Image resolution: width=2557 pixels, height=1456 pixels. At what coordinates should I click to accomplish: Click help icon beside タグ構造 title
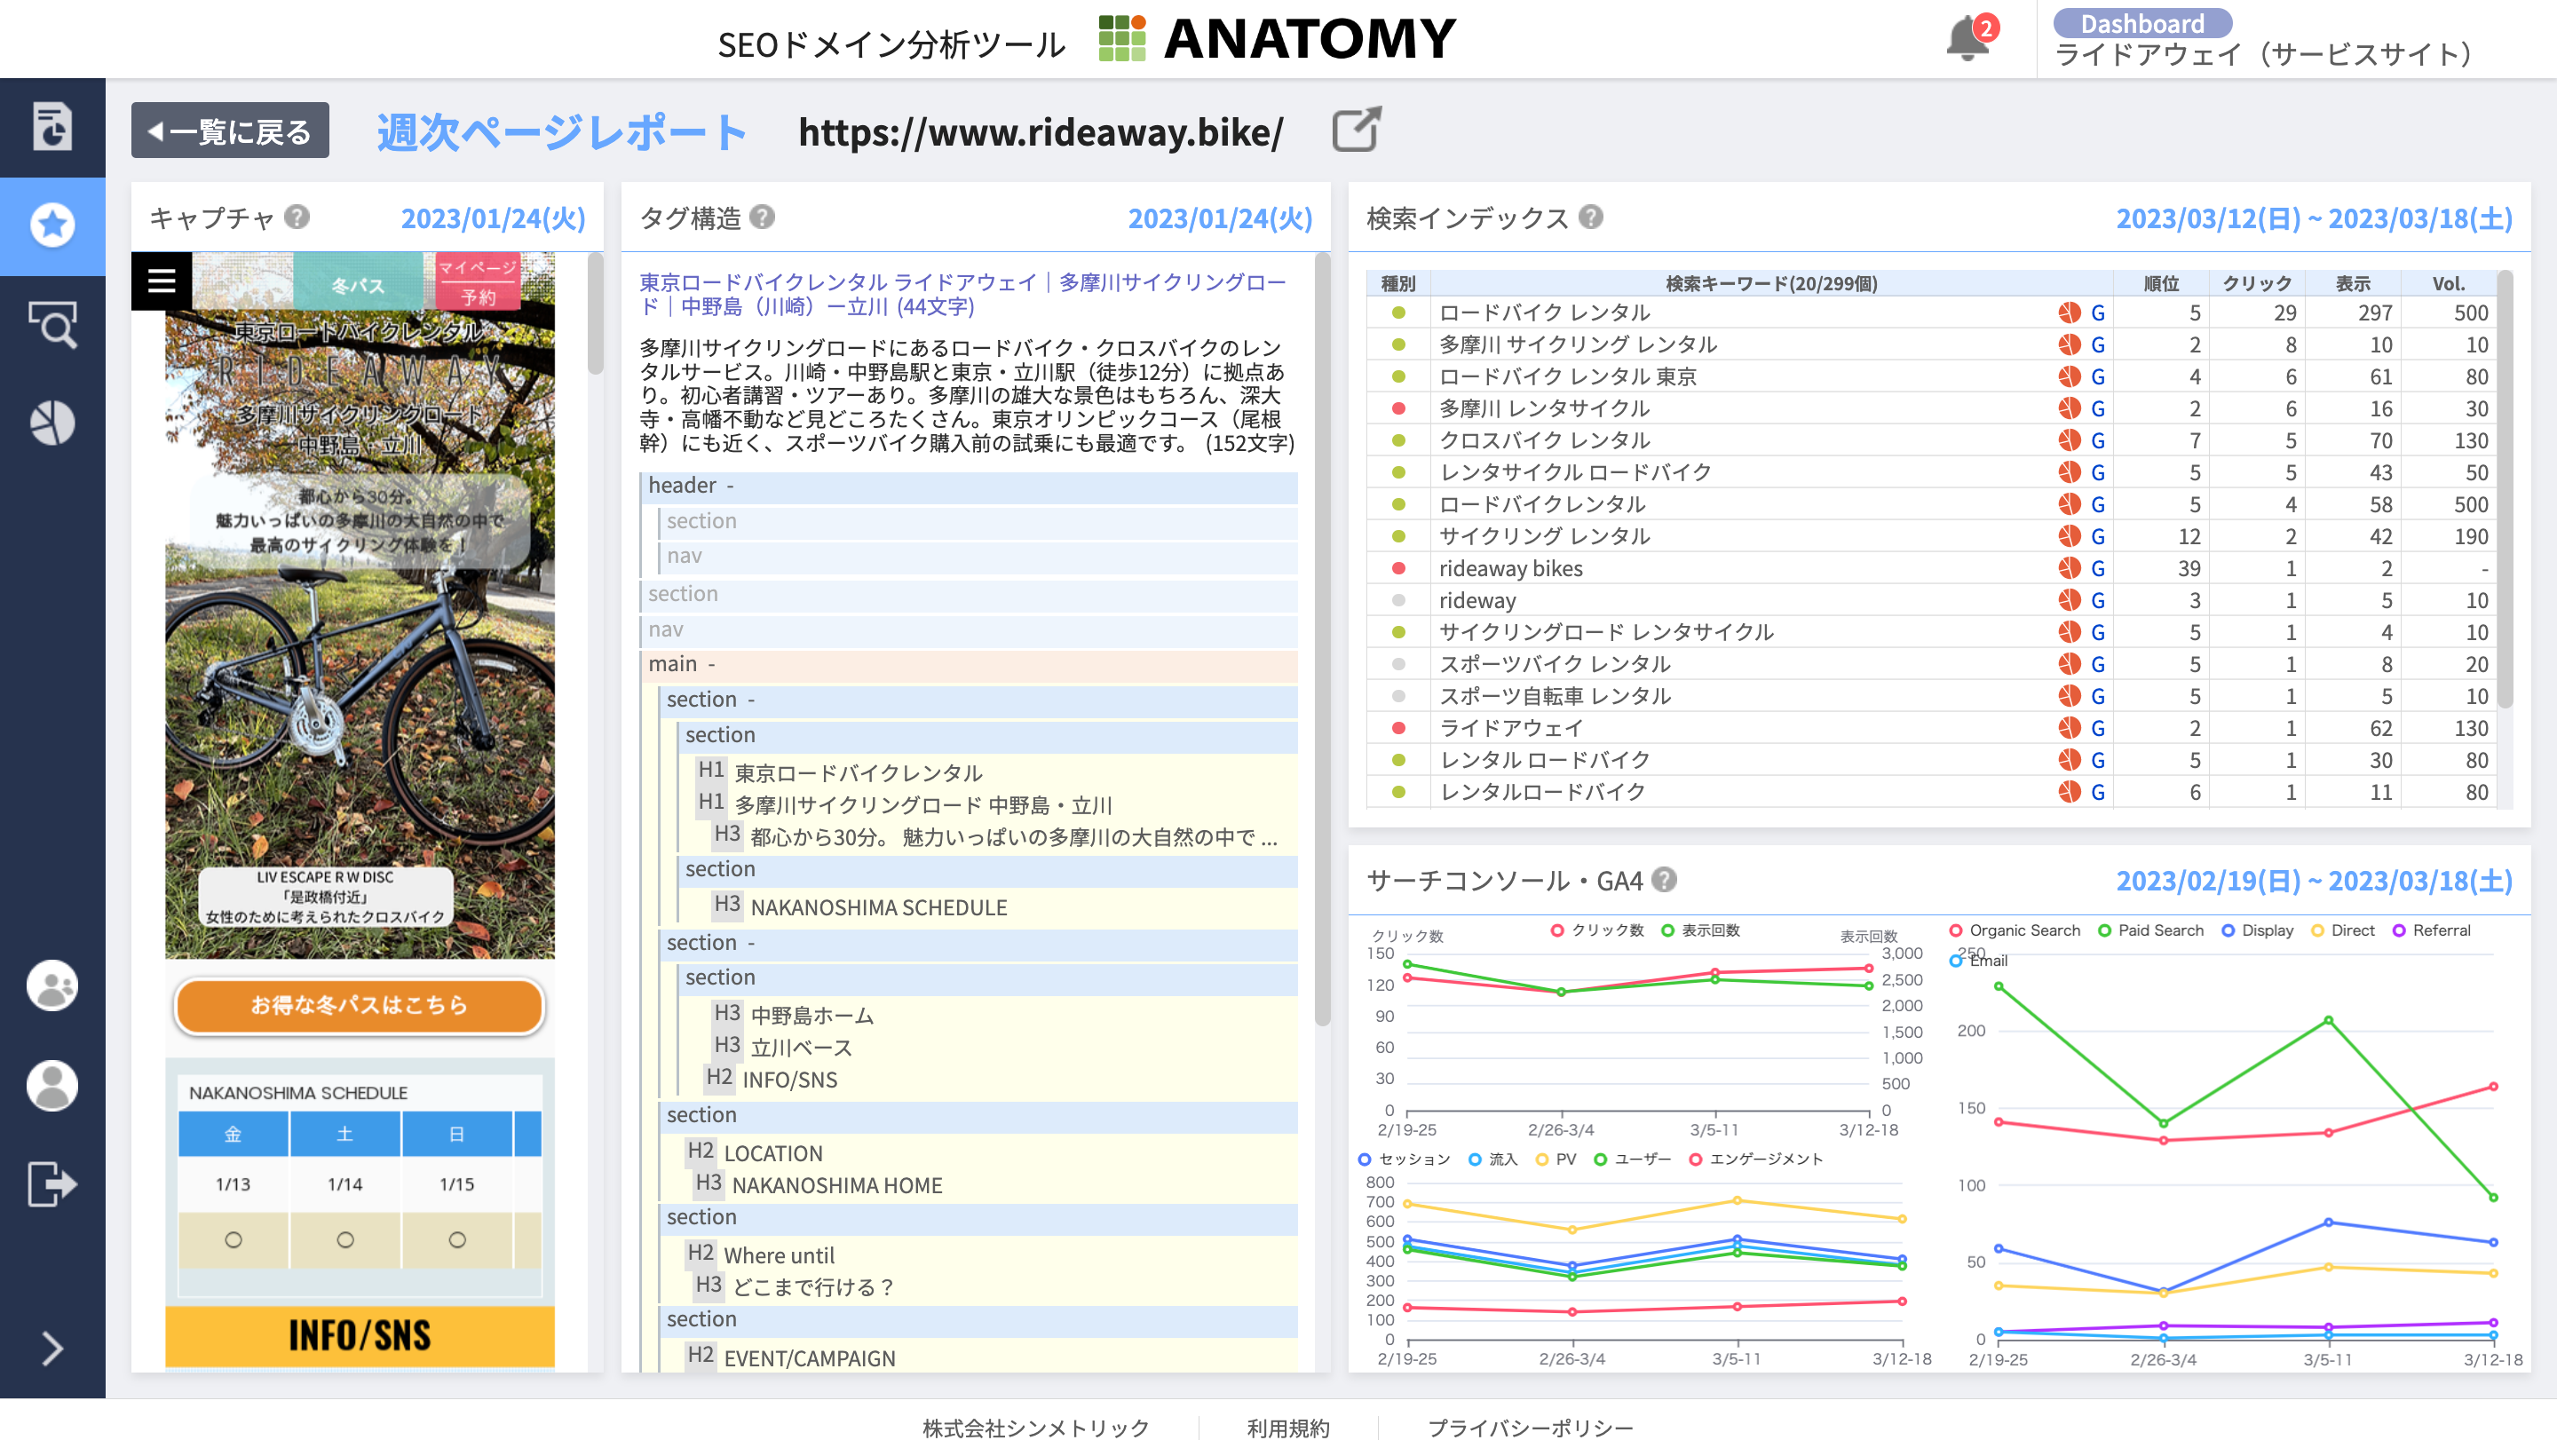coord(762,217)
